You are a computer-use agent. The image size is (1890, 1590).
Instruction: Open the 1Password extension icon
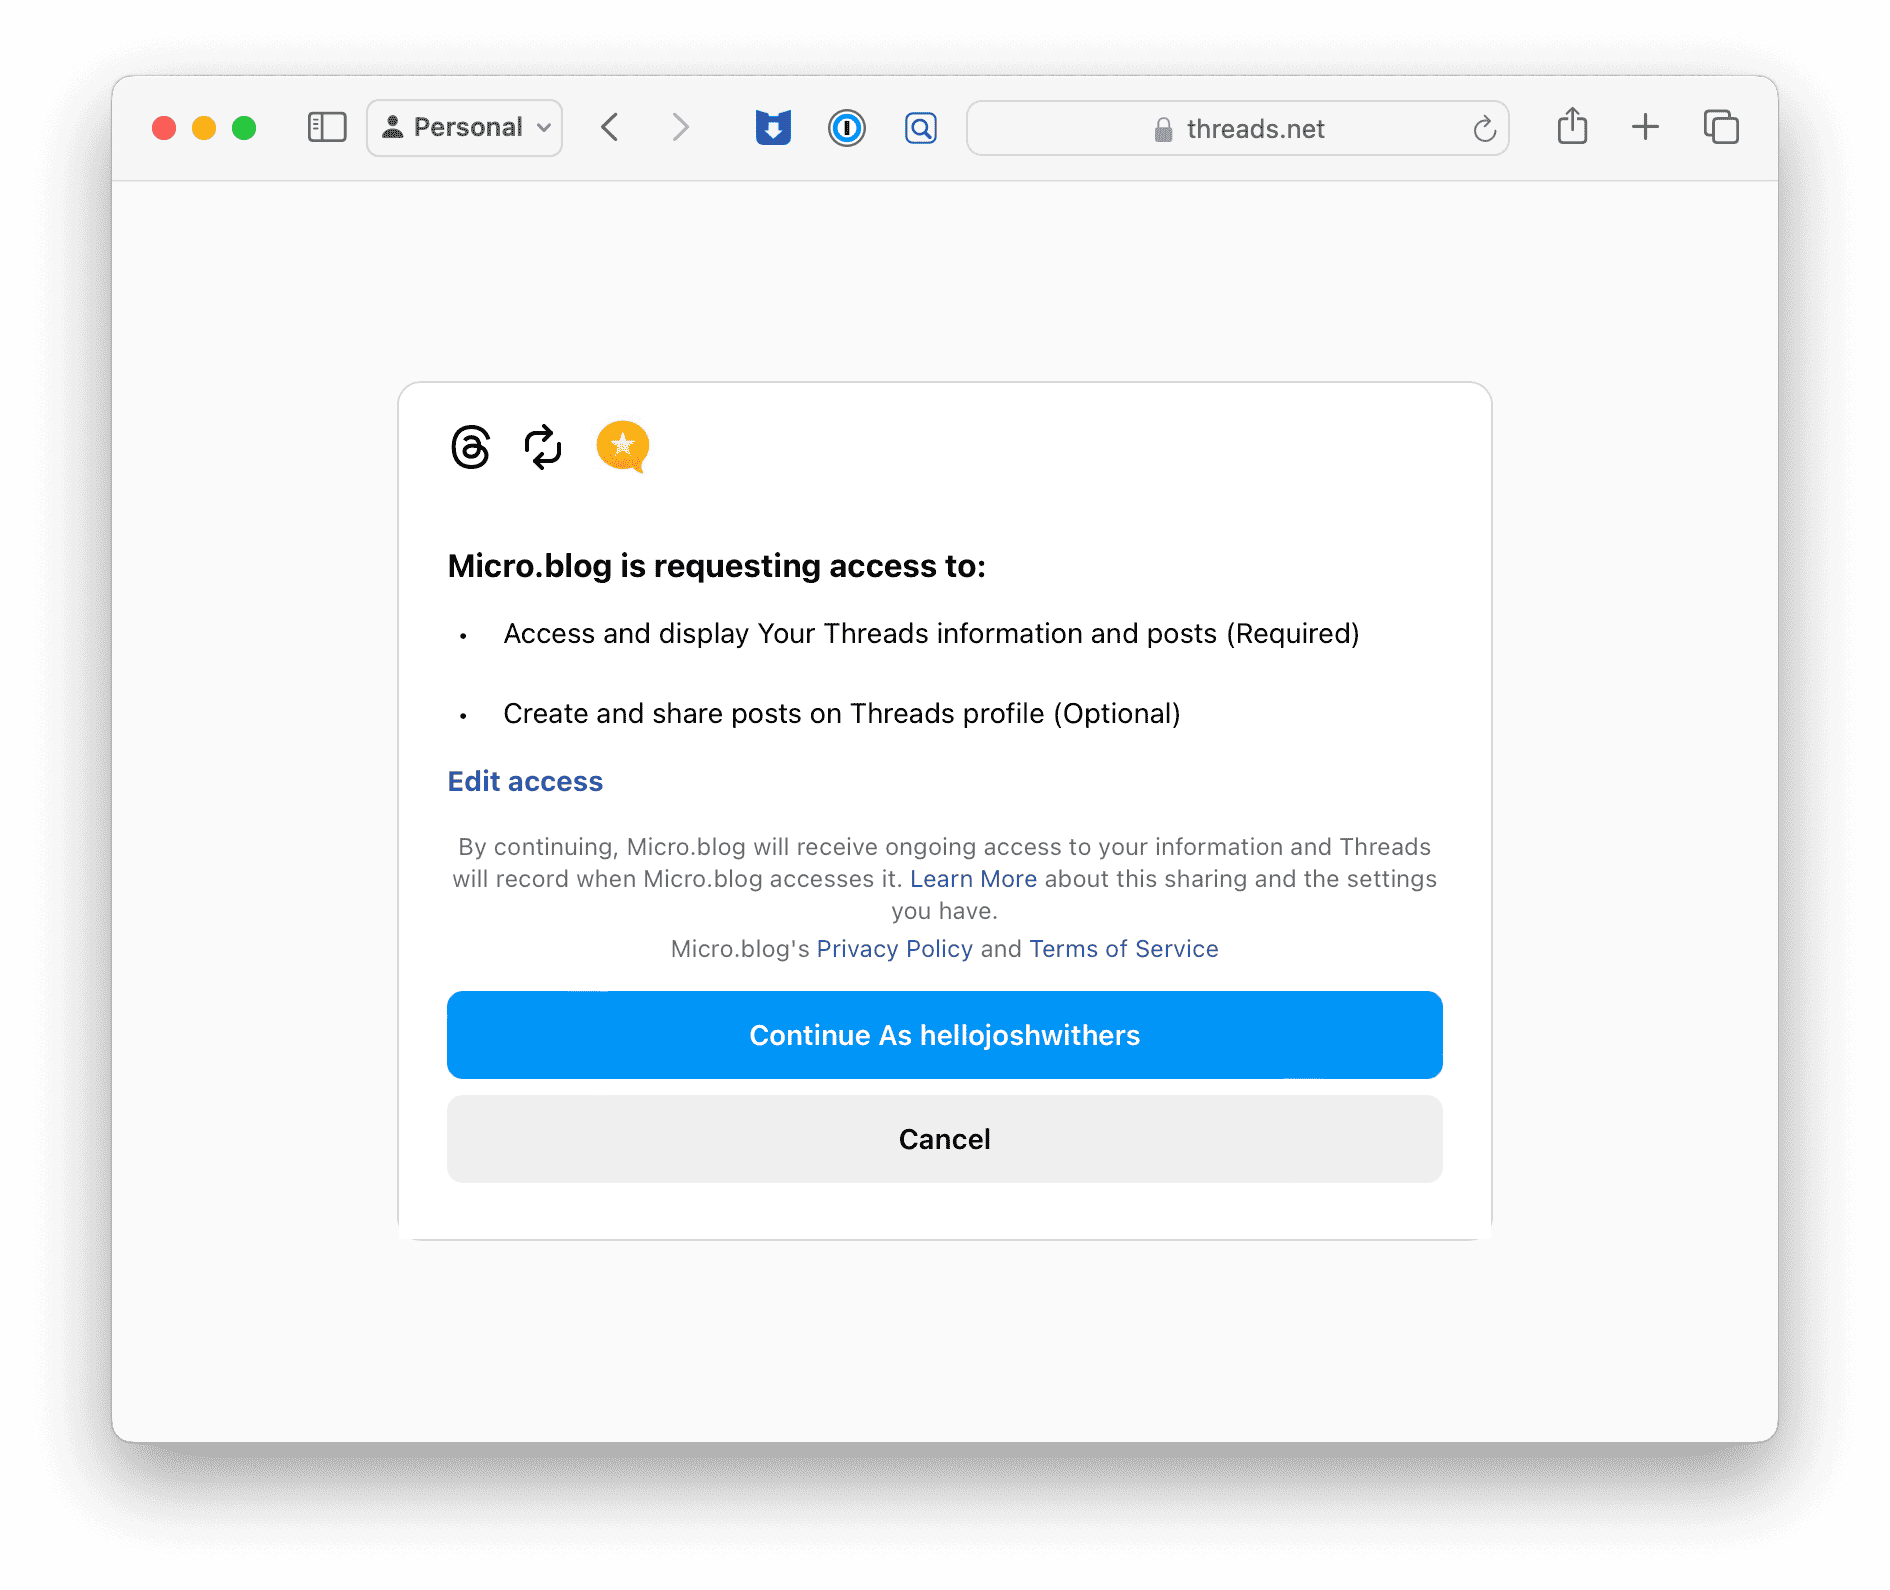pyautogui.click(x=846, y=128)
